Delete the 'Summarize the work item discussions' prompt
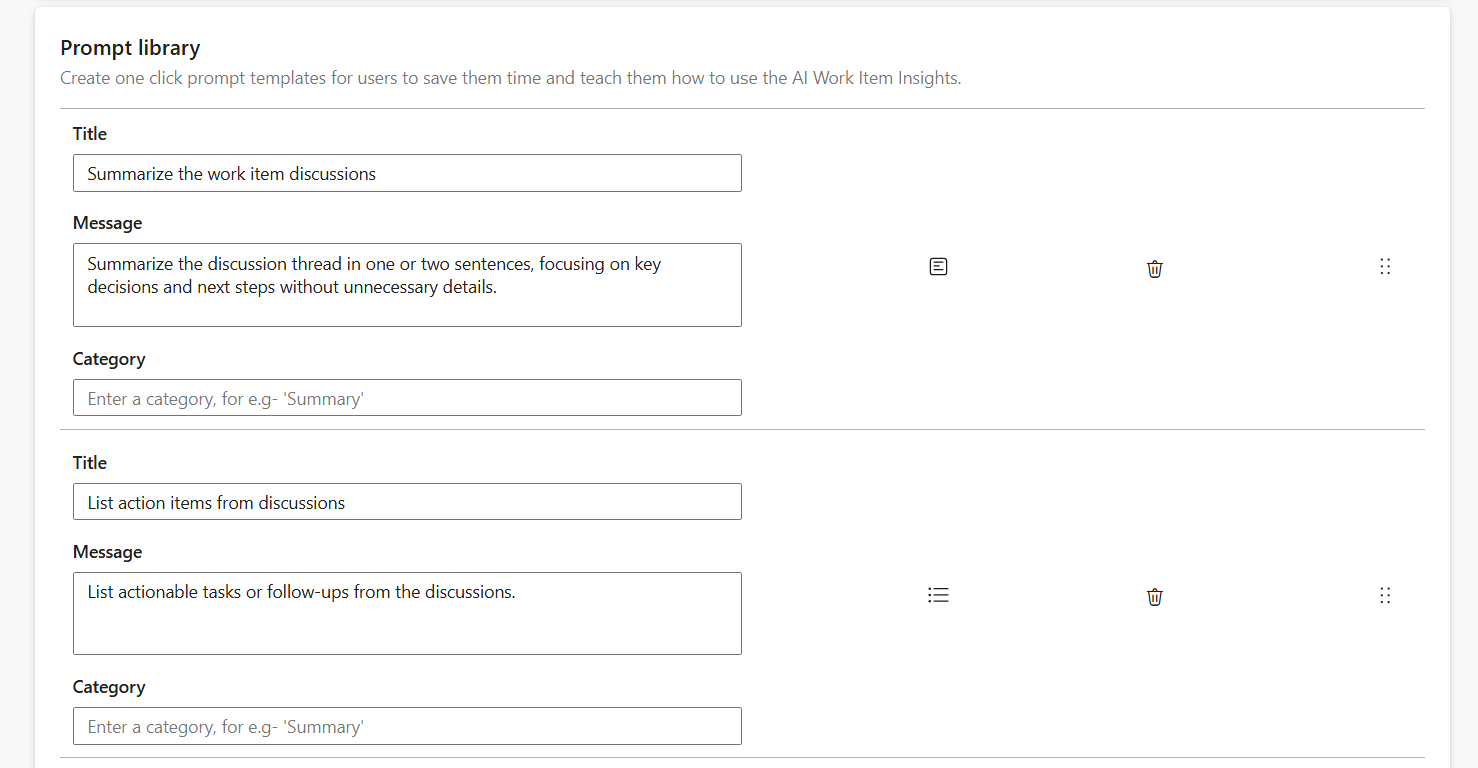Screen dimensions: 1478x768 (1154, 268)
